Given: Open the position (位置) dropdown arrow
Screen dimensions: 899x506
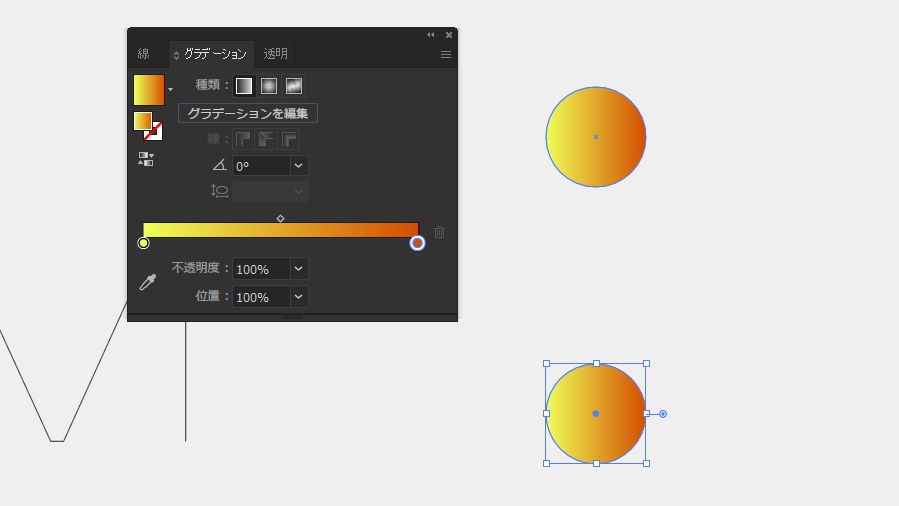Looking at the screenshot, I should (x=299, y=297).
